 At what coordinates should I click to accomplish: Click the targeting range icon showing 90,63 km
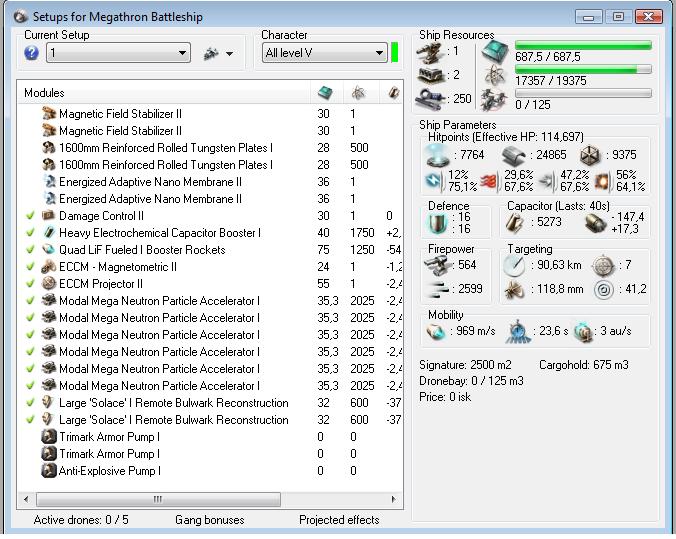[x=514, y=266]
